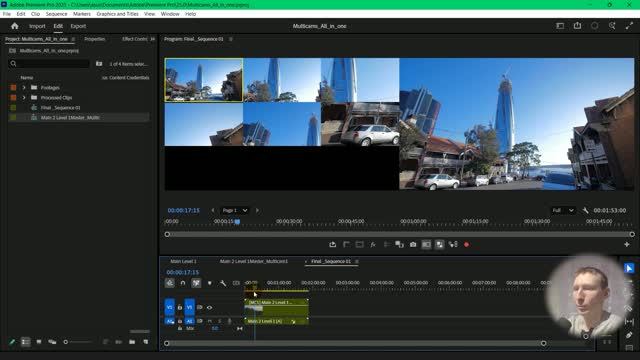640x360 pixels.
Task: Open Timeline Display Settings wrench
Action: (223, 283)
